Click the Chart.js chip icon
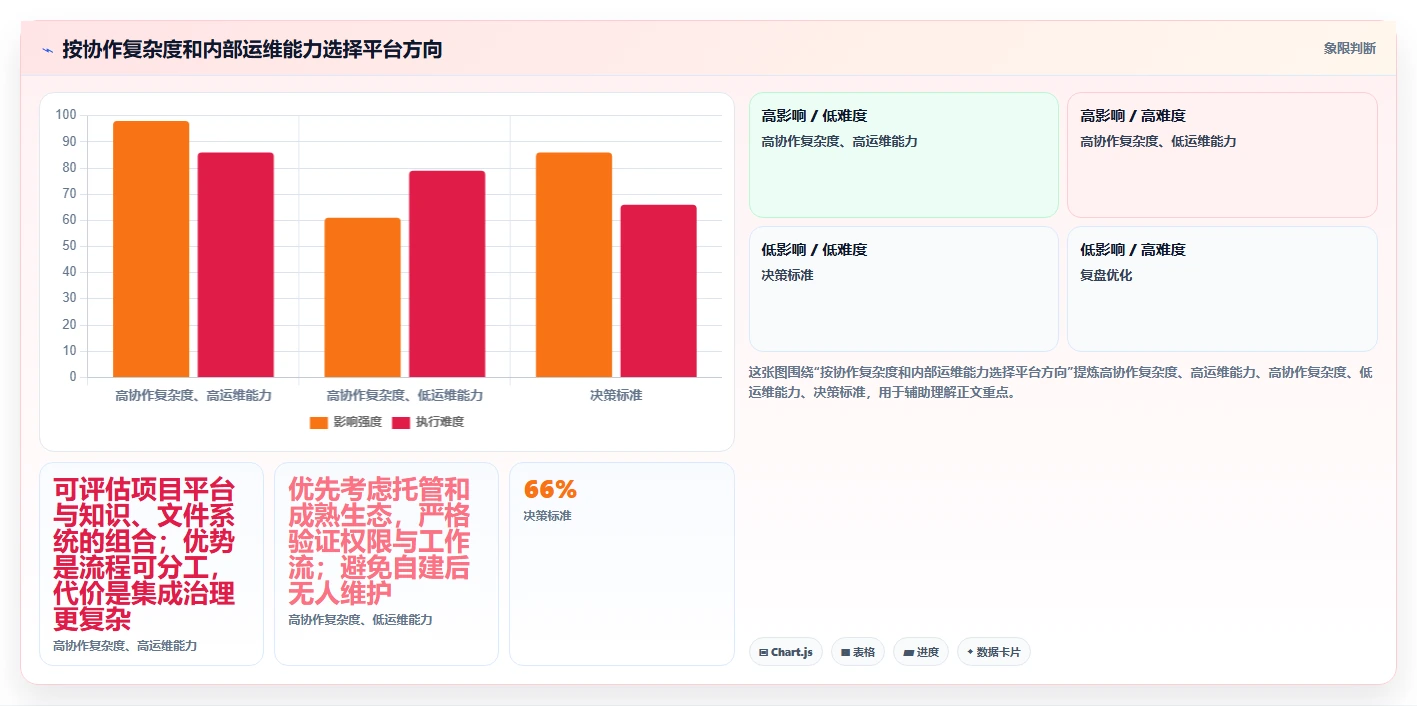Viewport: 1417px width, 706px height. (764, 652)
